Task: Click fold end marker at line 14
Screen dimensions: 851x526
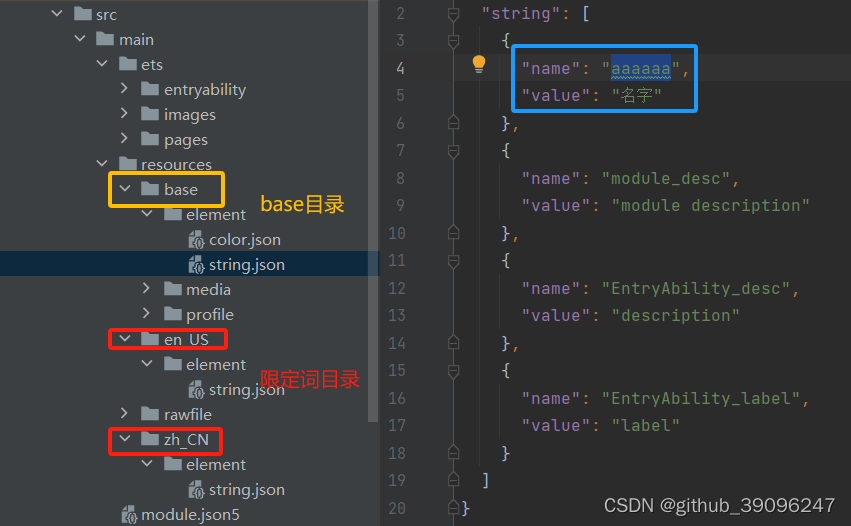Action: coord(453,343)
